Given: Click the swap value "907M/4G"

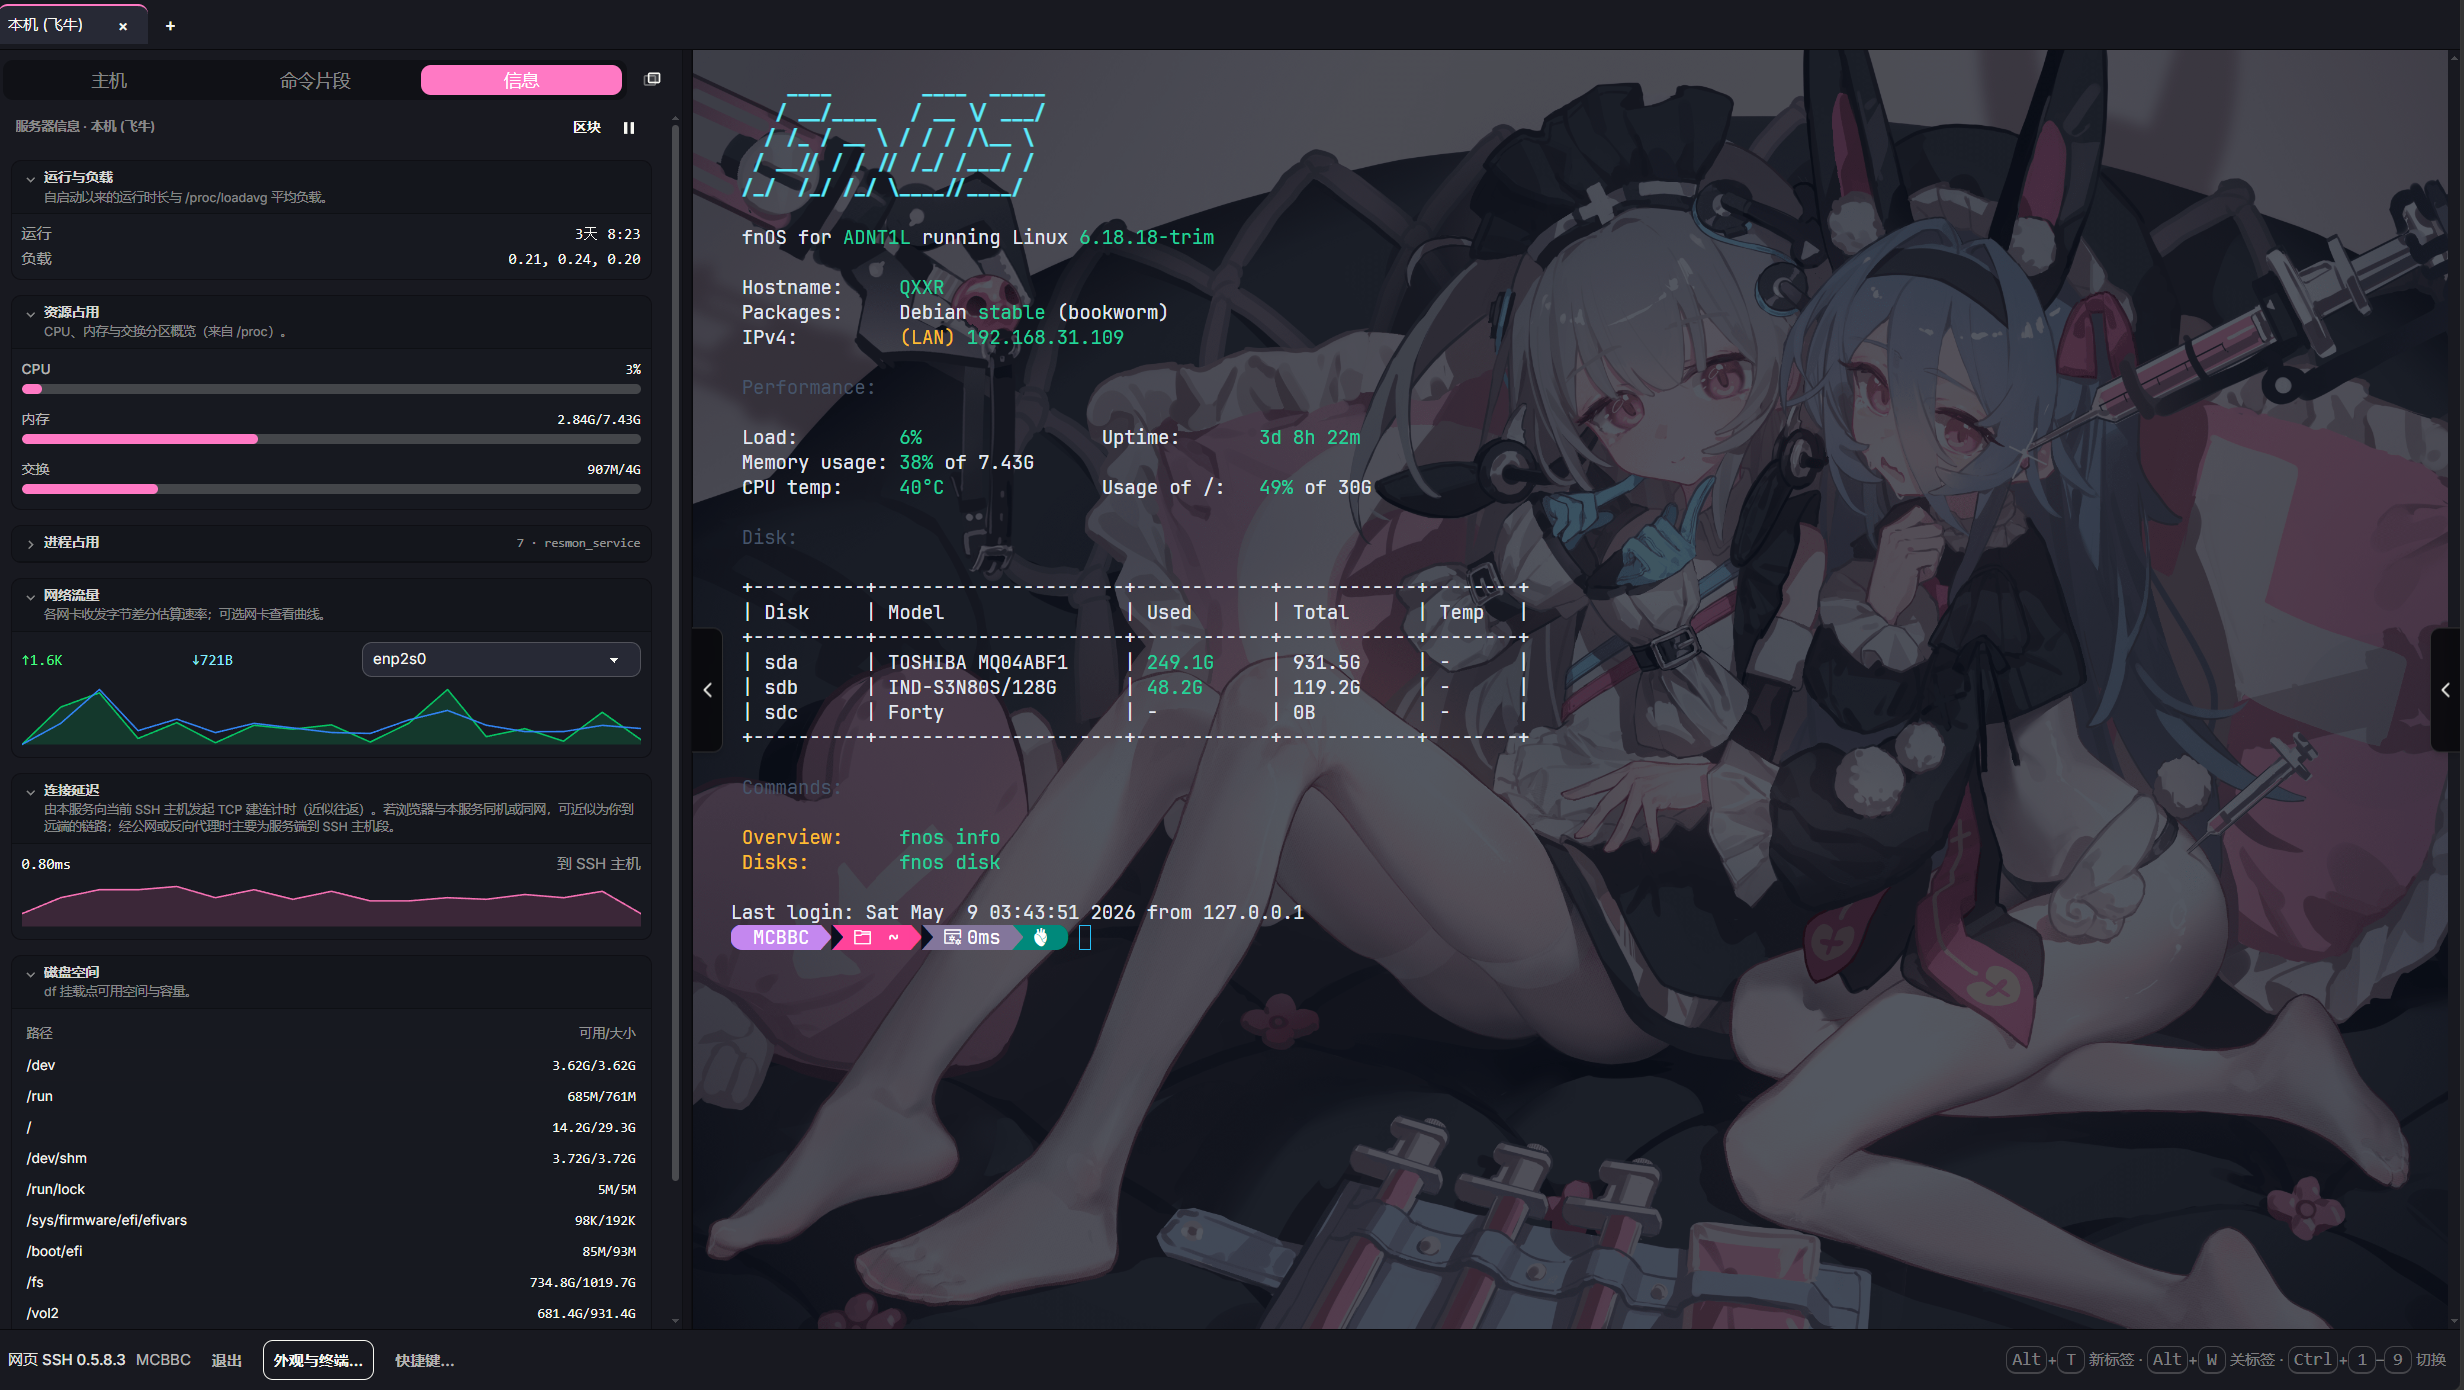Looking at the screenshot, I should (614, 470).
